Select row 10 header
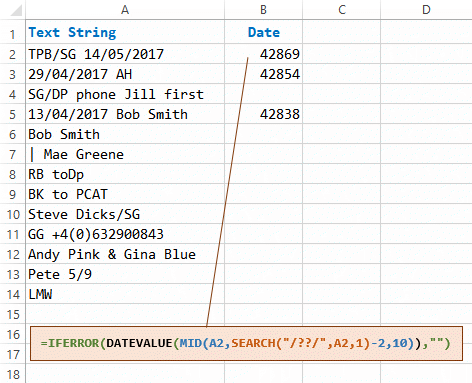Image resolution: width=472 pixels, height=383 pixels. pyautogui.click(x=12, y=214)
